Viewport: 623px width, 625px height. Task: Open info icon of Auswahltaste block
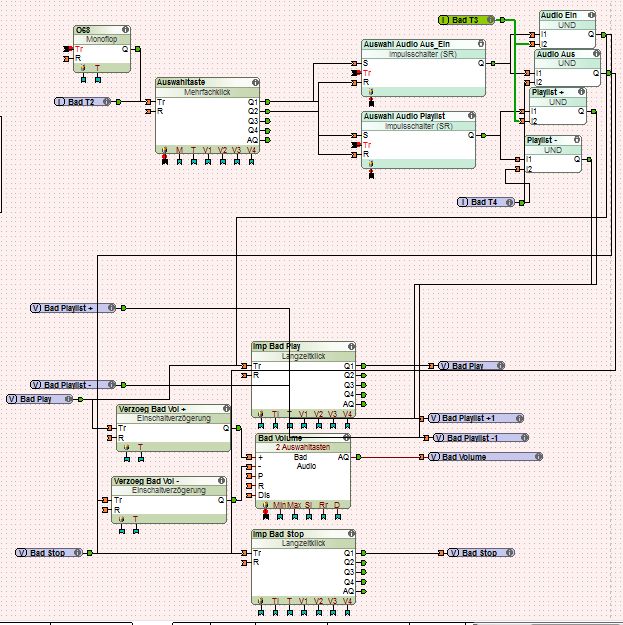pyautogui.click(x=255, y=82)
